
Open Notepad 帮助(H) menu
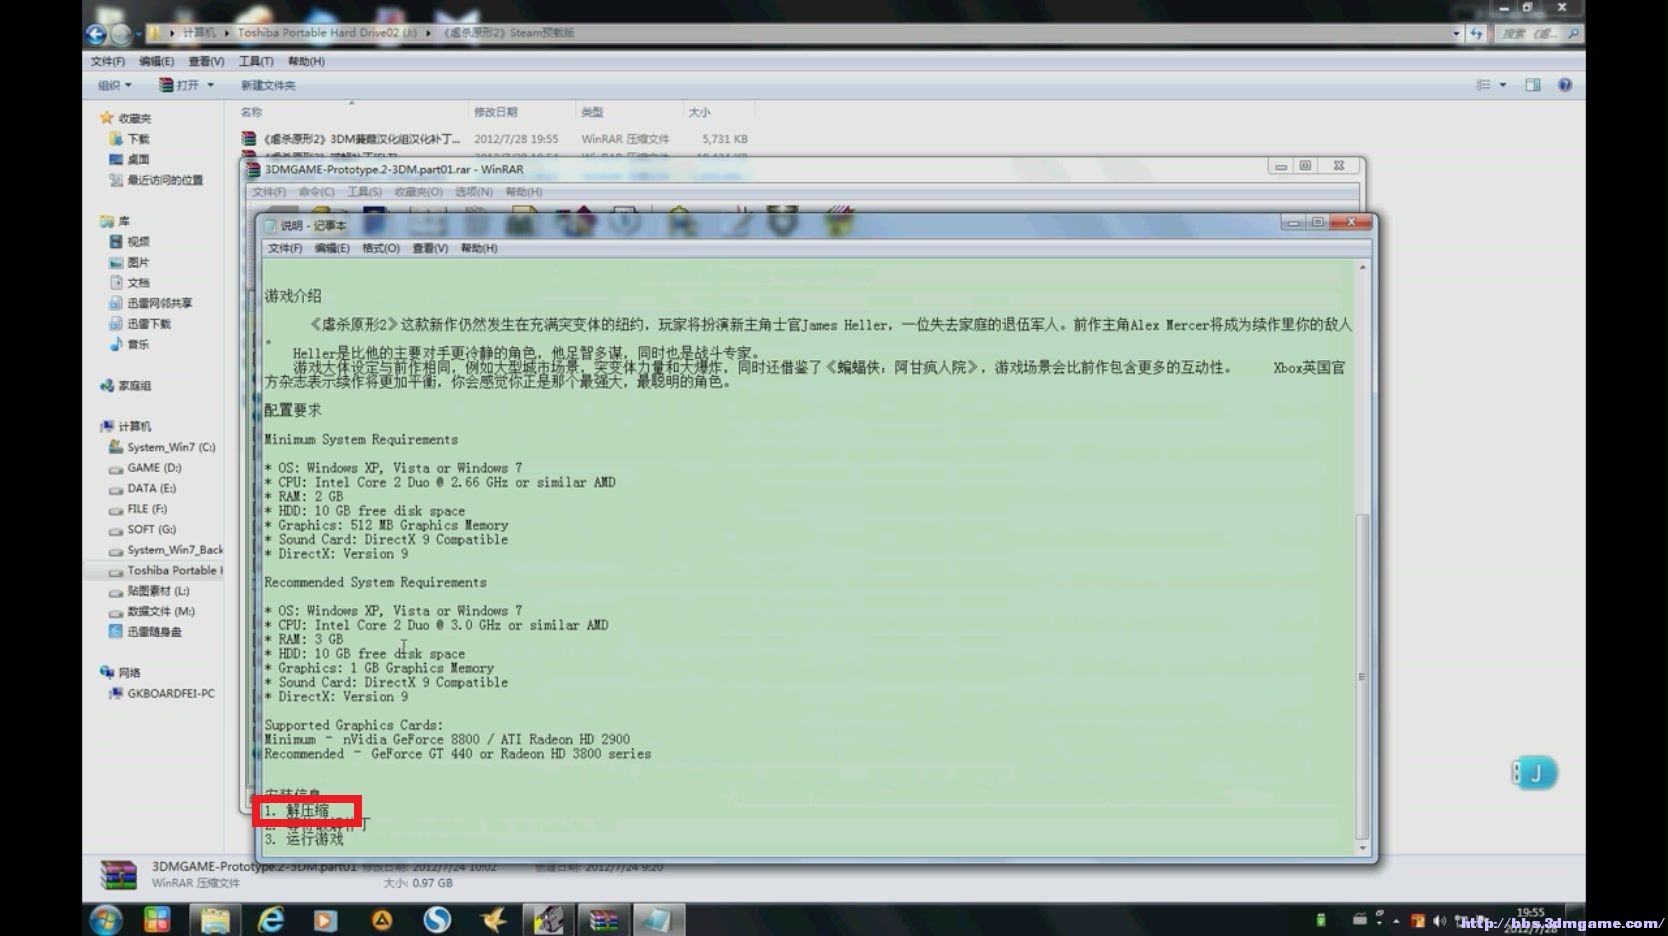[479, 248]
